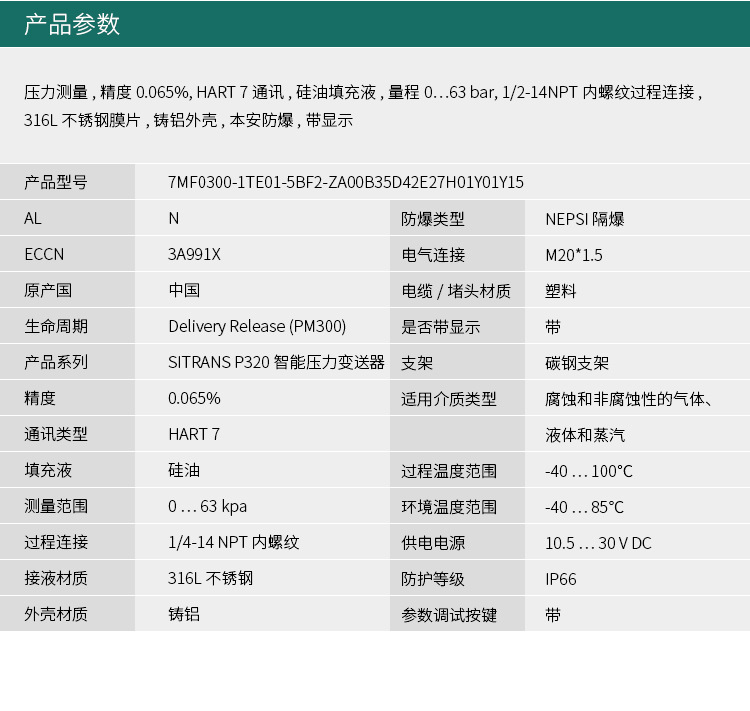The image size is (750, 711).
Task: Click the 碳钢支架 value
Action: [577, 363]
